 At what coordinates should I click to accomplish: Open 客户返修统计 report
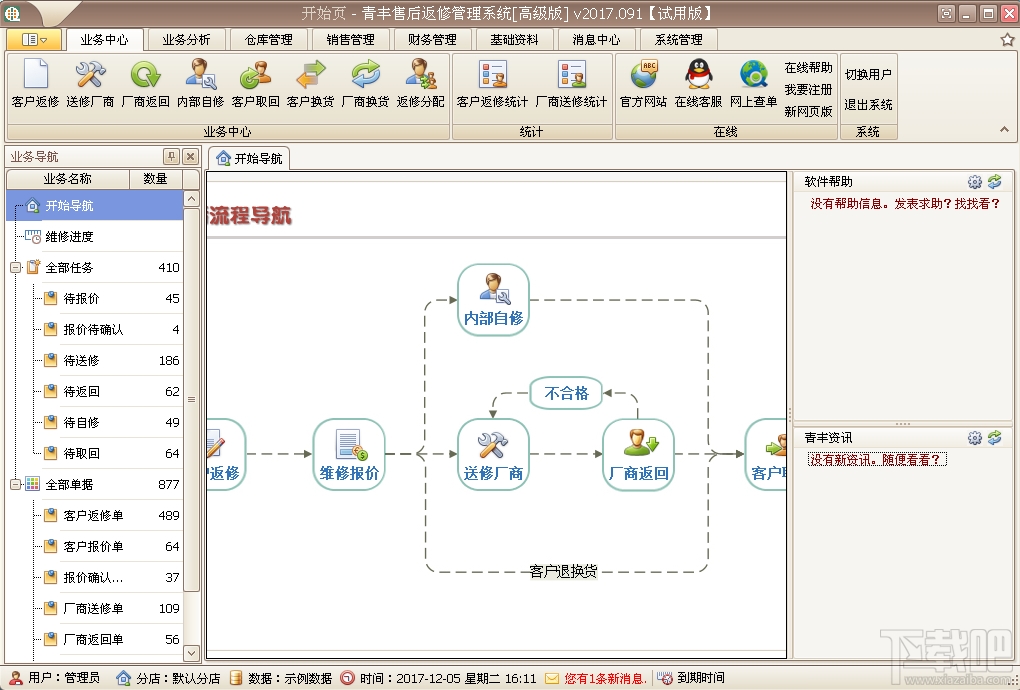point(492,83)
